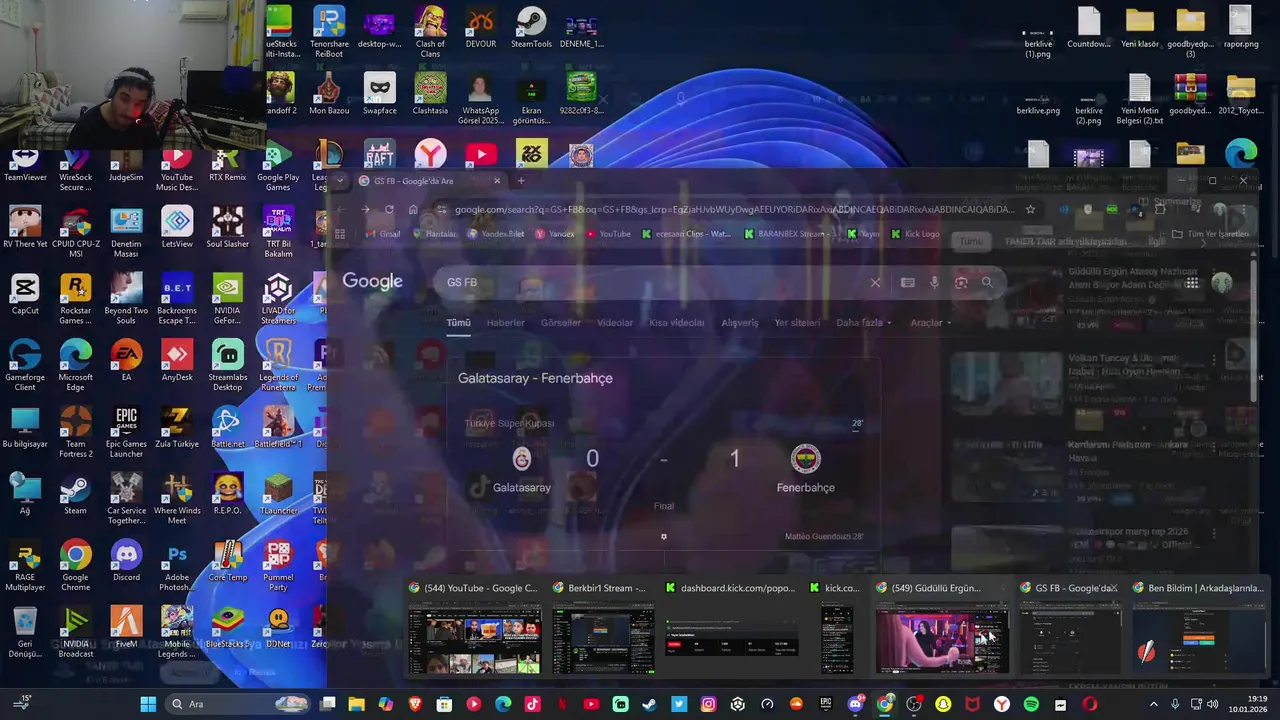Open File Explorer from the taskbar
Image resolution: width=1280 pixels, height=720 pixels.
356,704
